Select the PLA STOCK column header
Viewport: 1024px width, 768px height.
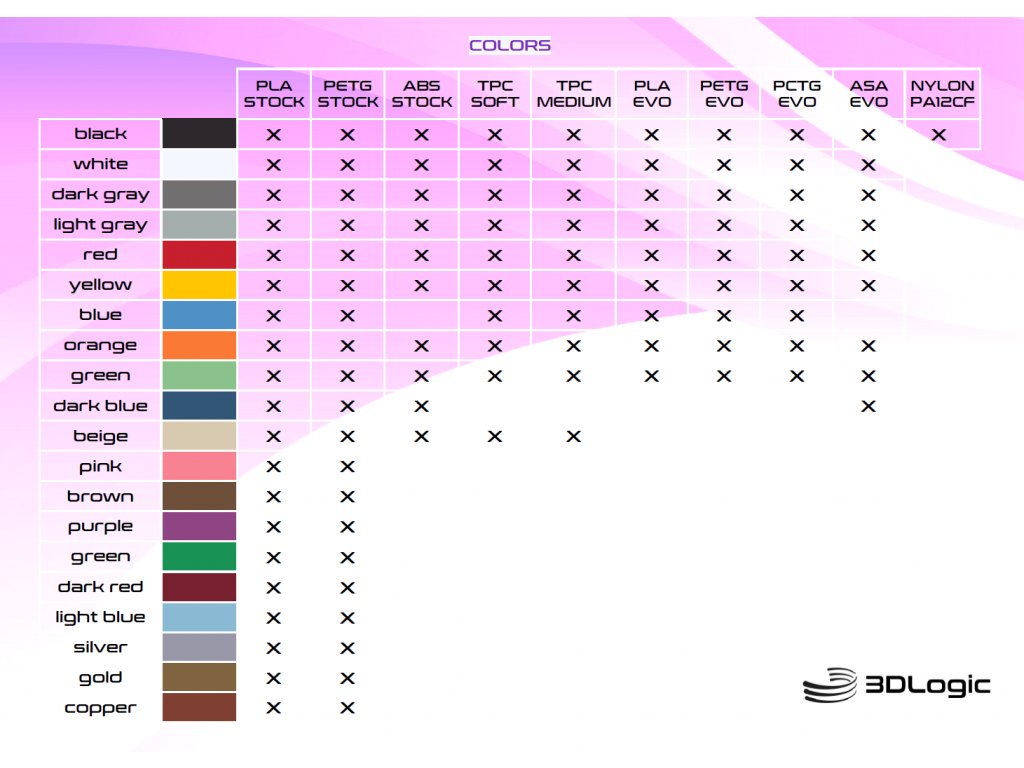point(274,94)
